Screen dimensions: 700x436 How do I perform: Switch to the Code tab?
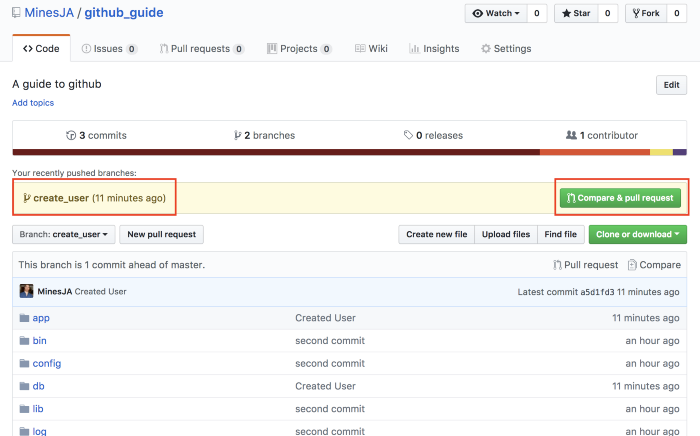coord(41,49)
